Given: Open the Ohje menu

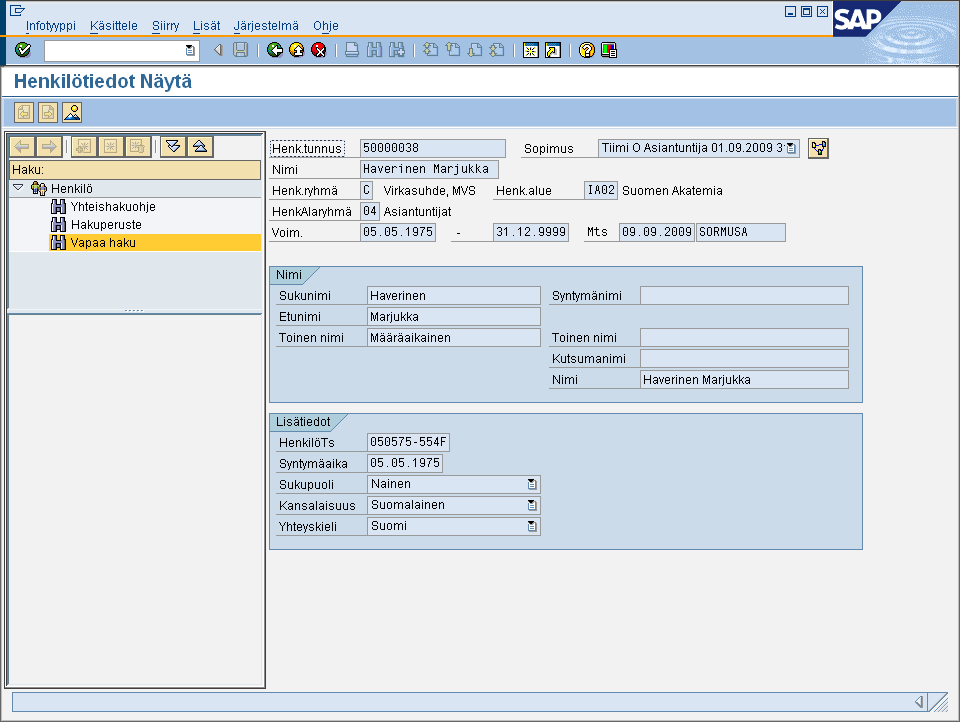Looking at the screenshot, I should (x=326, y=26).
